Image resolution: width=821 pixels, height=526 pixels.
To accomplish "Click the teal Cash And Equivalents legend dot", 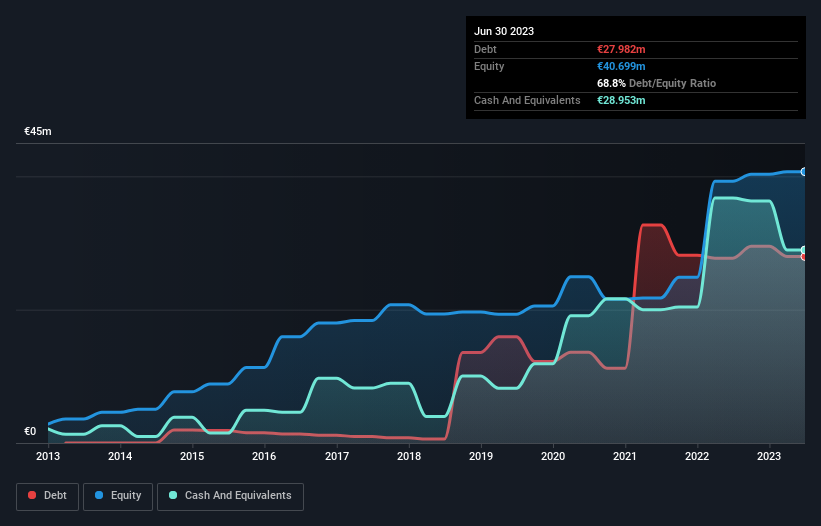I will 173,495.
